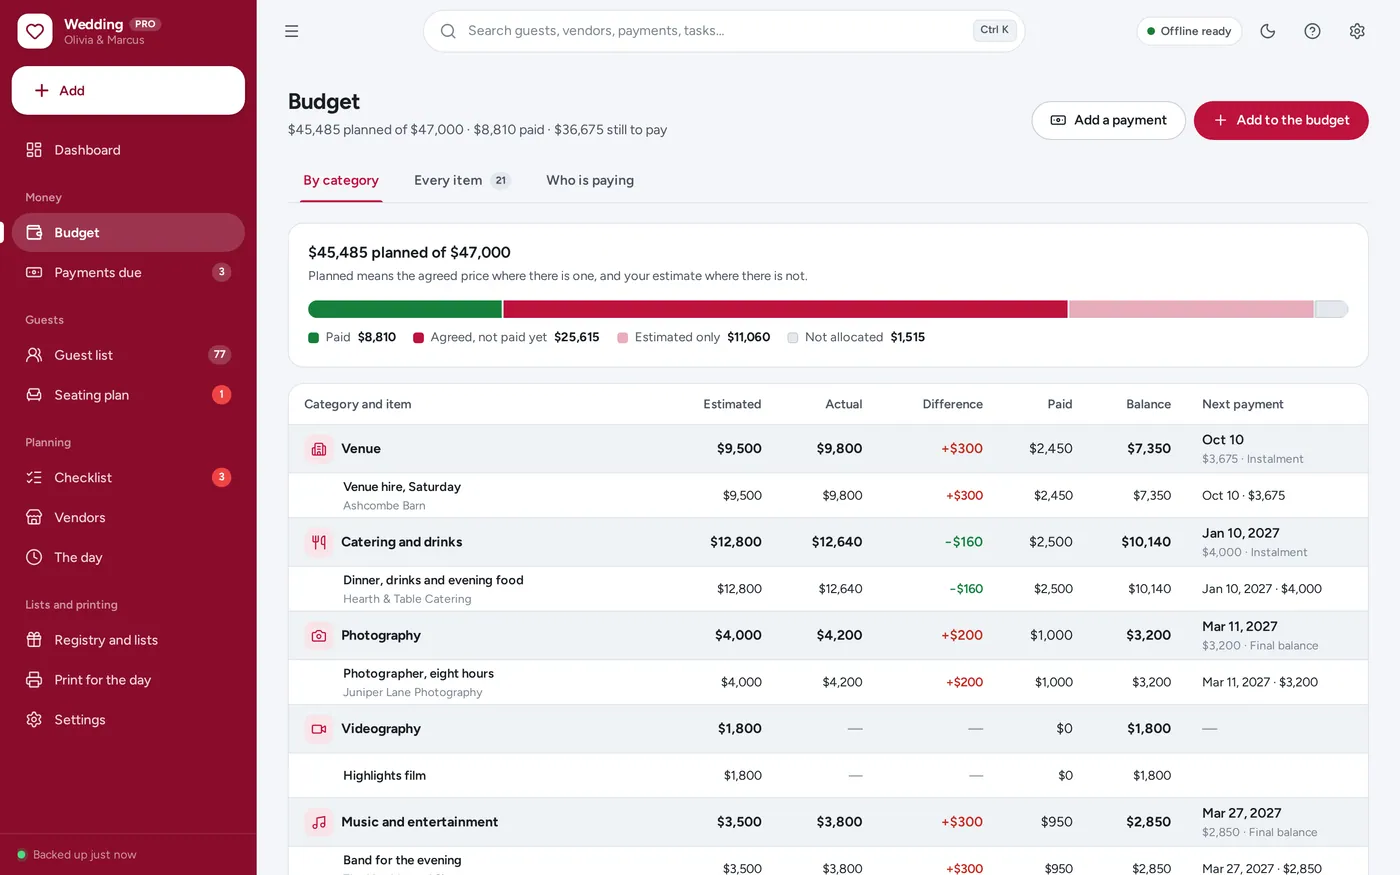
Task: Select the Photographer, eight hours item
Action: click(x=828, y=683)
